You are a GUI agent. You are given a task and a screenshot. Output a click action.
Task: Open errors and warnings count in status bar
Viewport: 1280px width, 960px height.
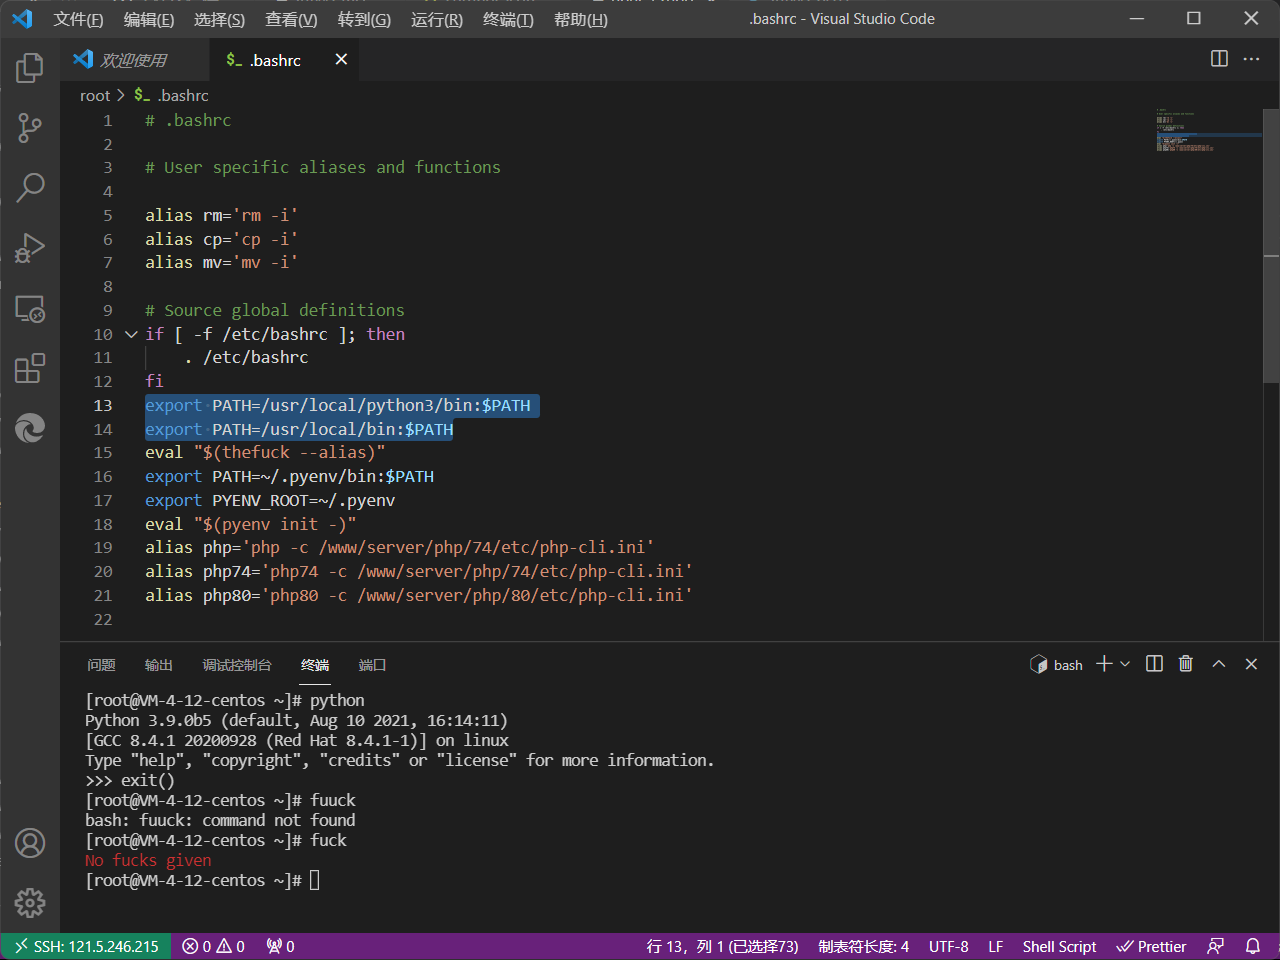pyautogui.click(x=213, y=946)
